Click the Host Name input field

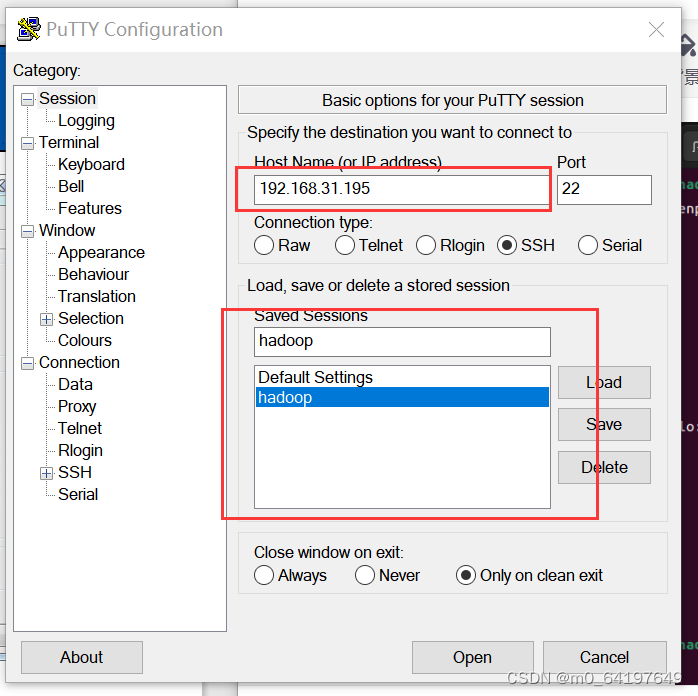point(402,190)
